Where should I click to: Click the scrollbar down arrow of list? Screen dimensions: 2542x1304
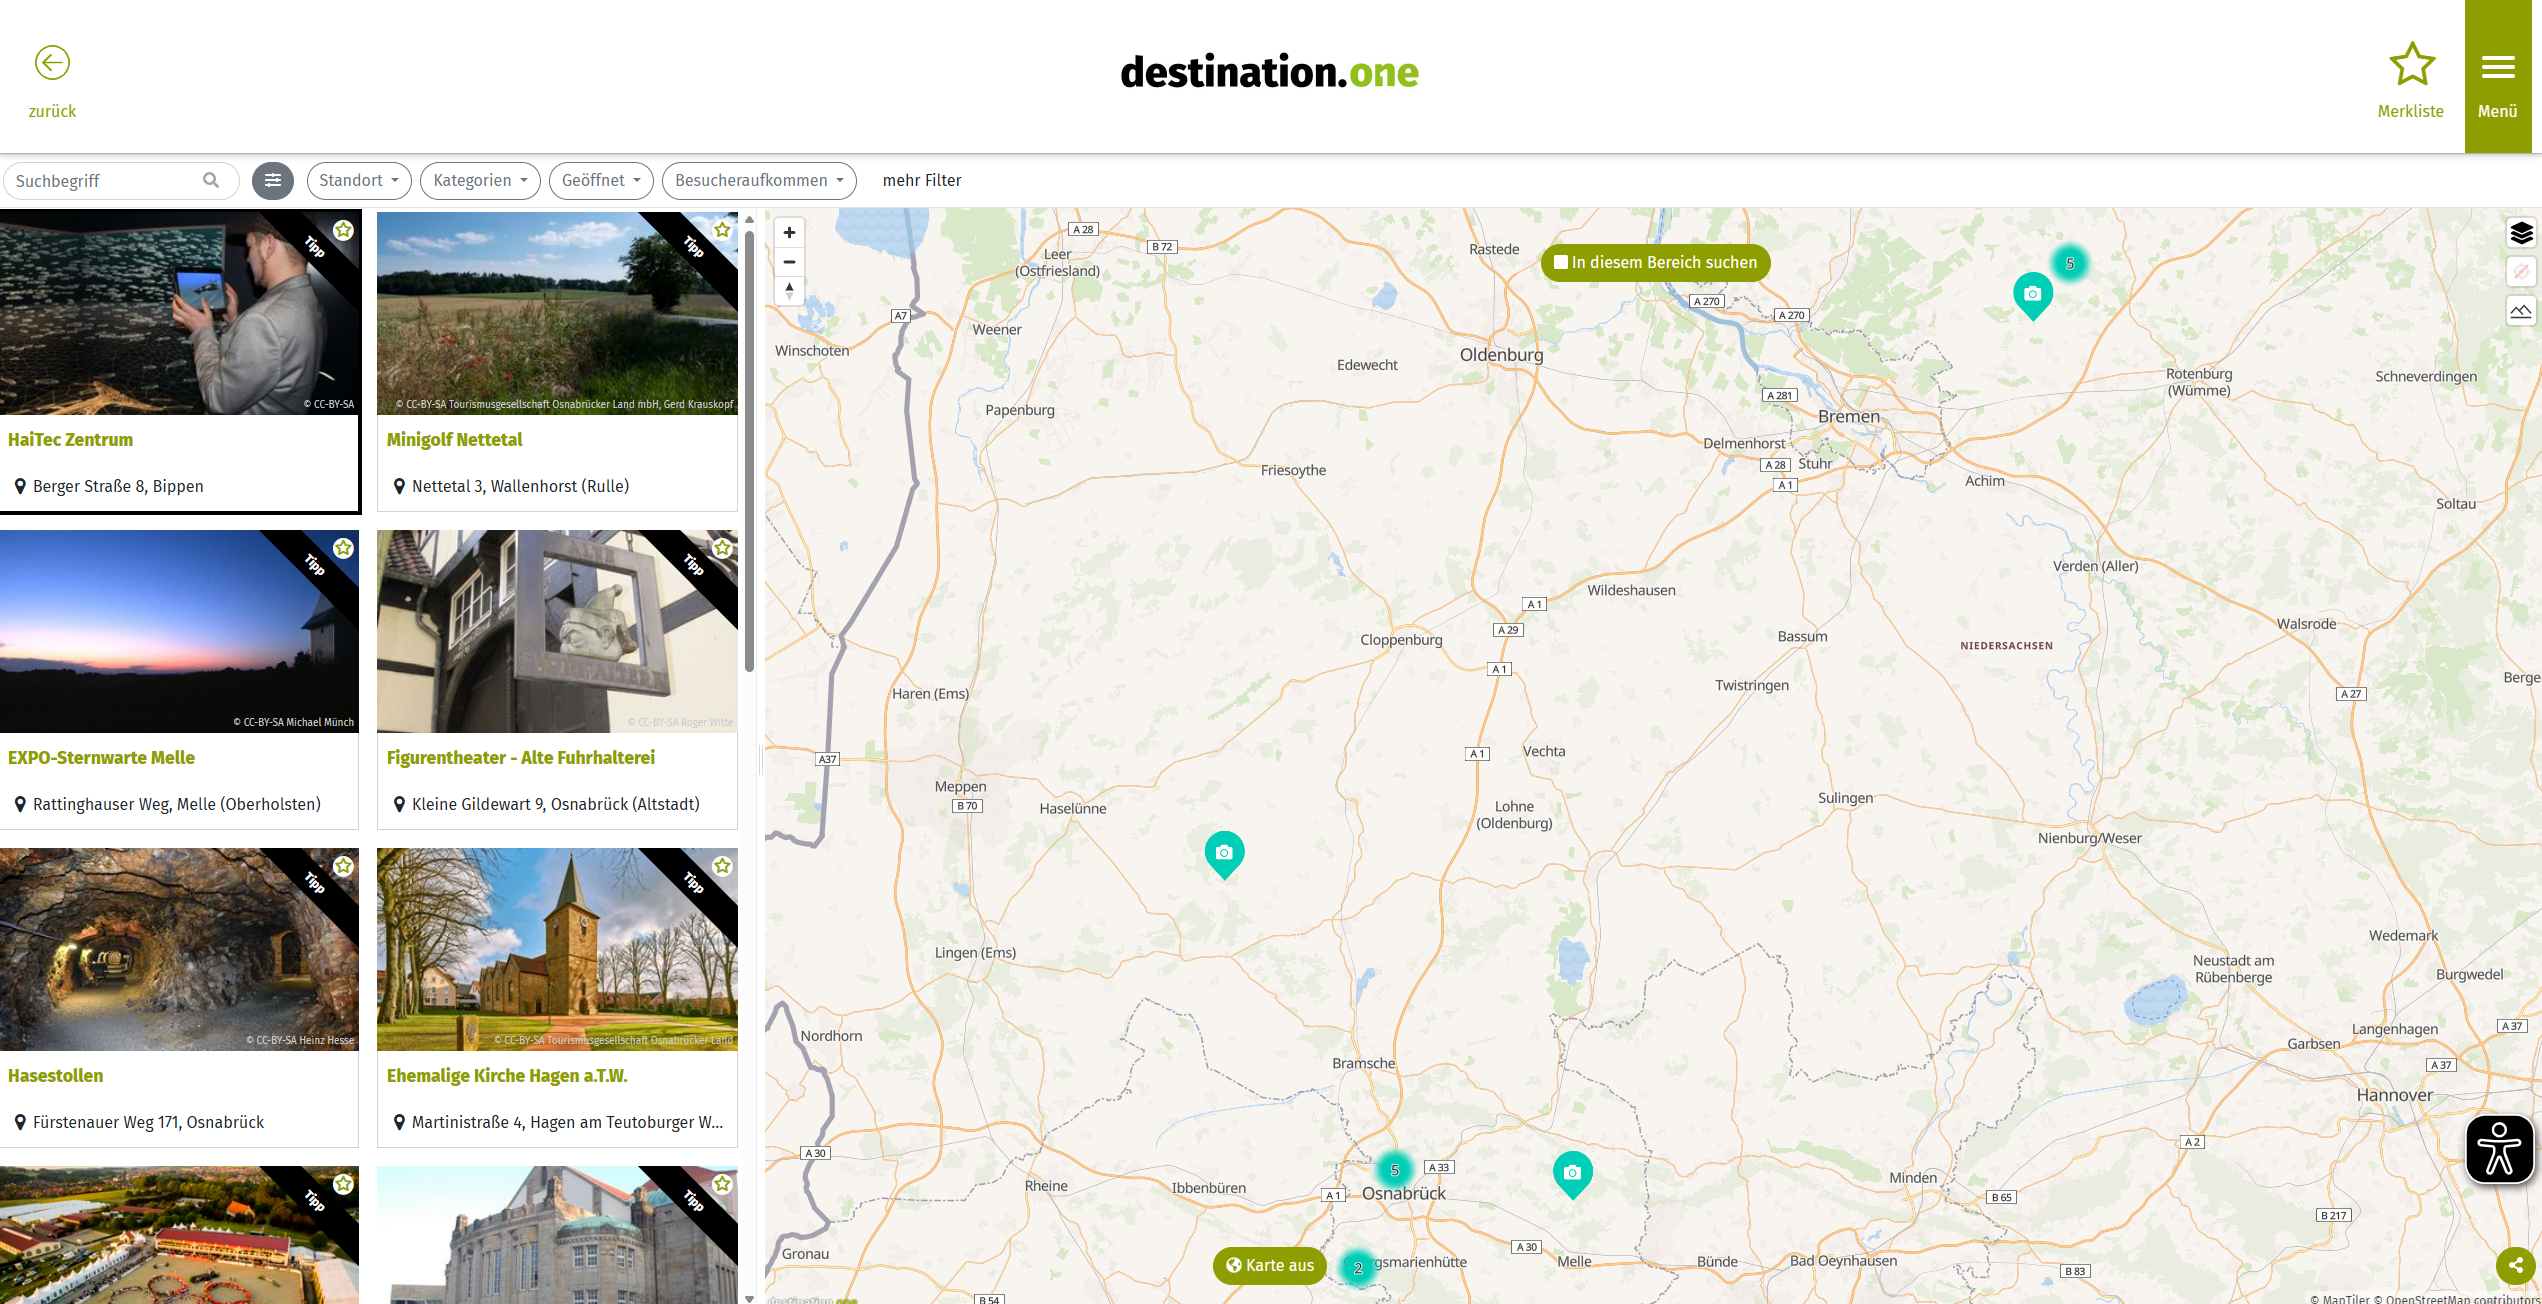[x=749, y=1298]
